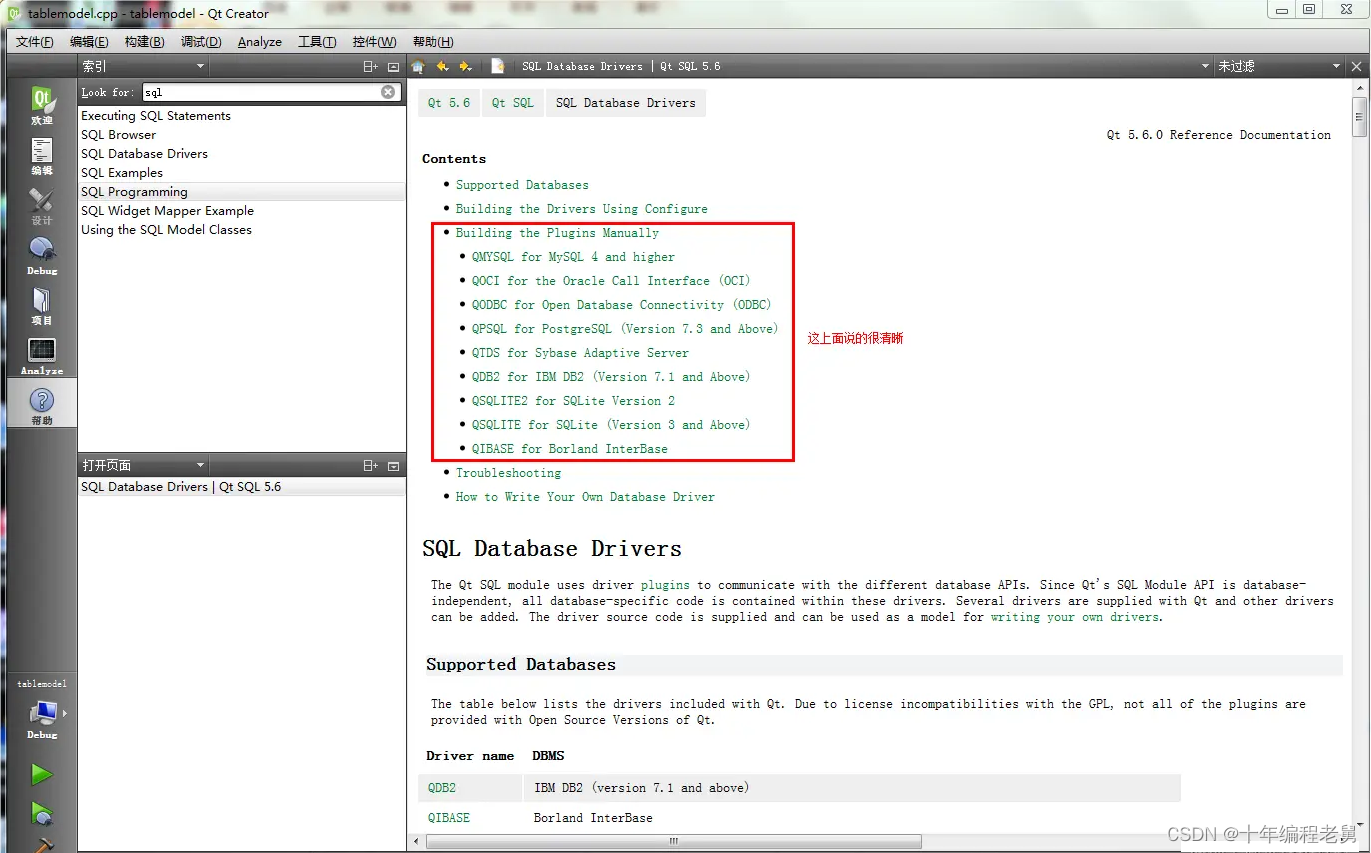Viewport: 1371px width, 853px height.
Task: Follow the QDB2 for IBM DB2 contents link
Action: click(x=611, y=377)
